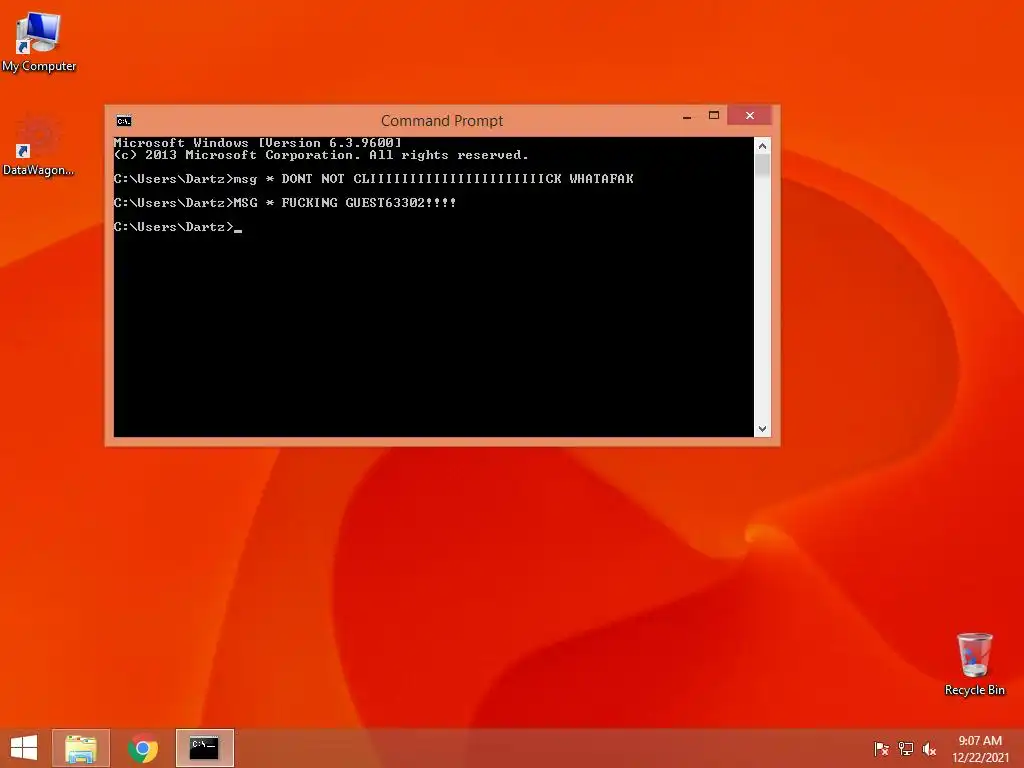Open File Explorer from the taskbar
1024x768 pixels.
click(x=81, y=748)
